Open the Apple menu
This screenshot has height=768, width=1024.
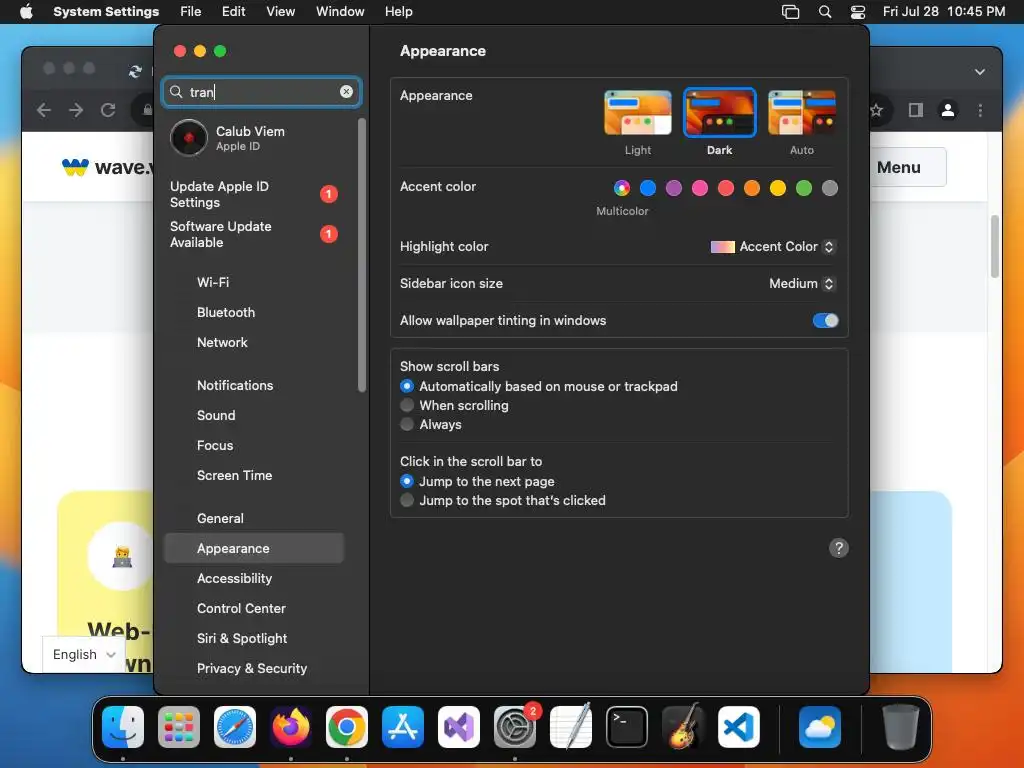click(x=26, y=11)
